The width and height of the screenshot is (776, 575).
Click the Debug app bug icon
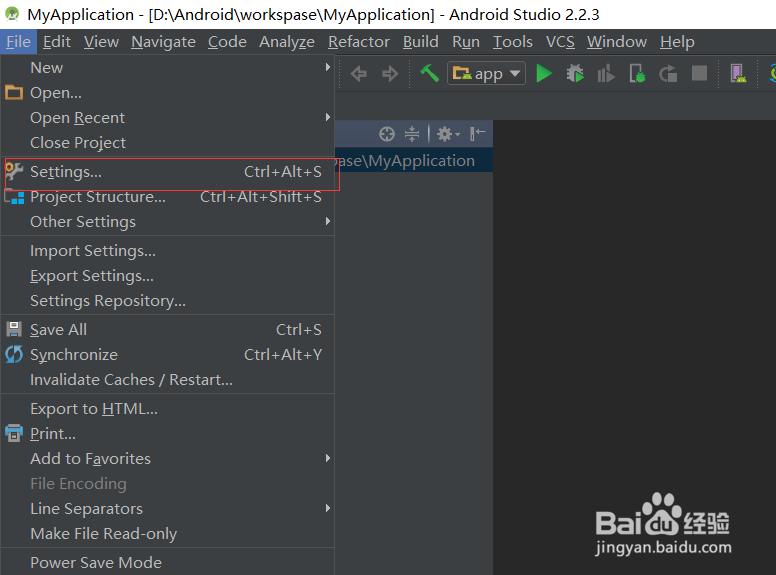575,74
